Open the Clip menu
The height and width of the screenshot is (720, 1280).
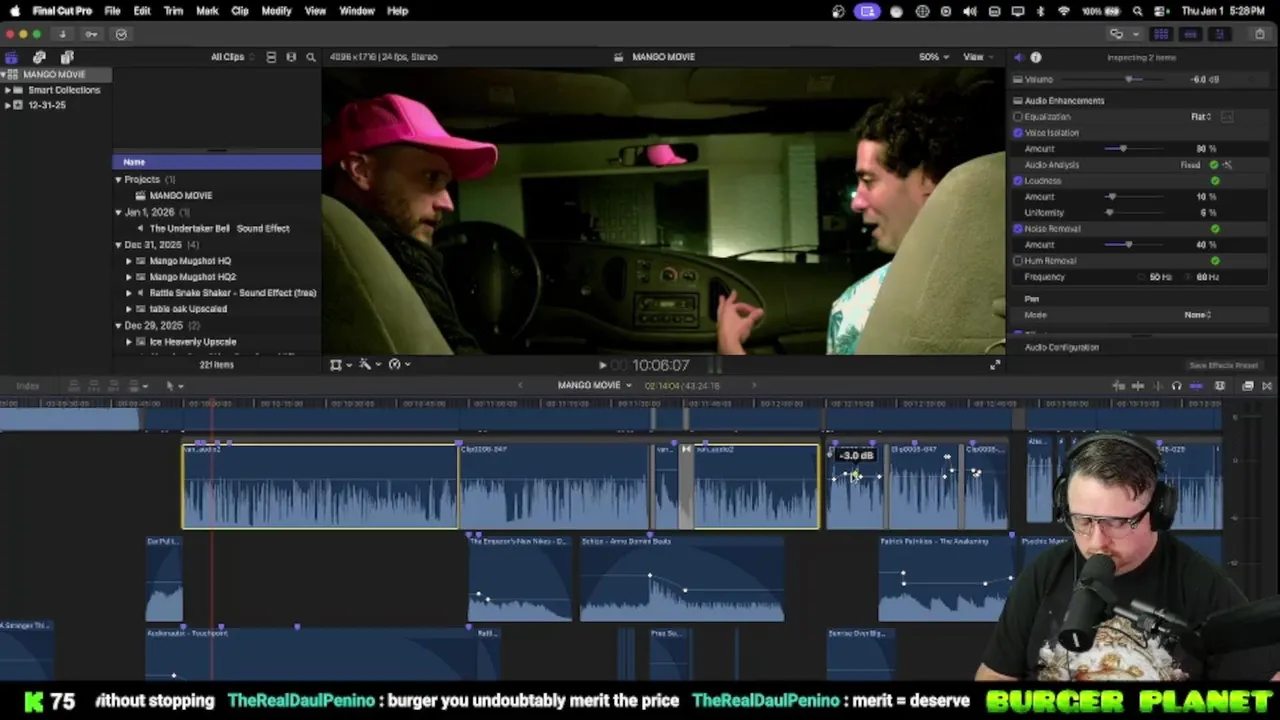(x=240, y=11)
